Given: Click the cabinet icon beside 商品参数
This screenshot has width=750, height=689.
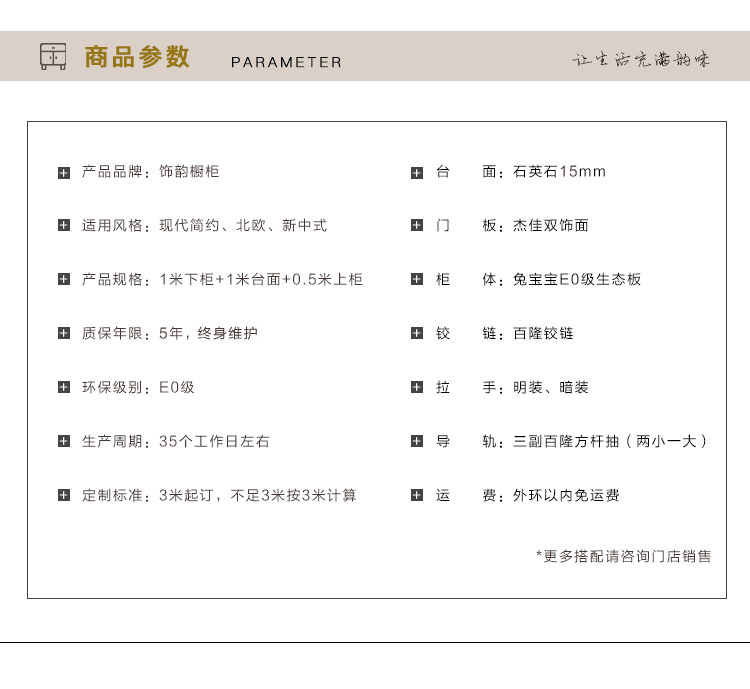Looking at the screenshot, I should [x=53, y=56].
